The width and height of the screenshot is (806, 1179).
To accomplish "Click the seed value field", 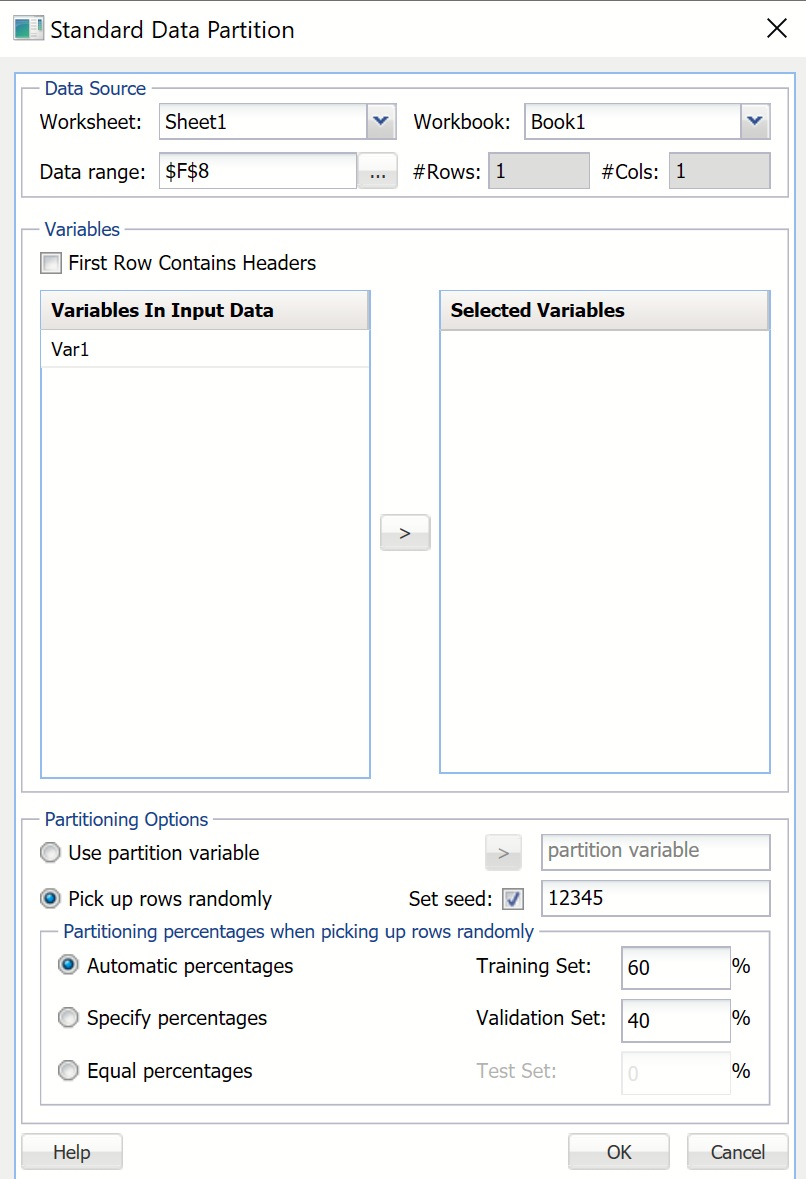I will 655,898.
